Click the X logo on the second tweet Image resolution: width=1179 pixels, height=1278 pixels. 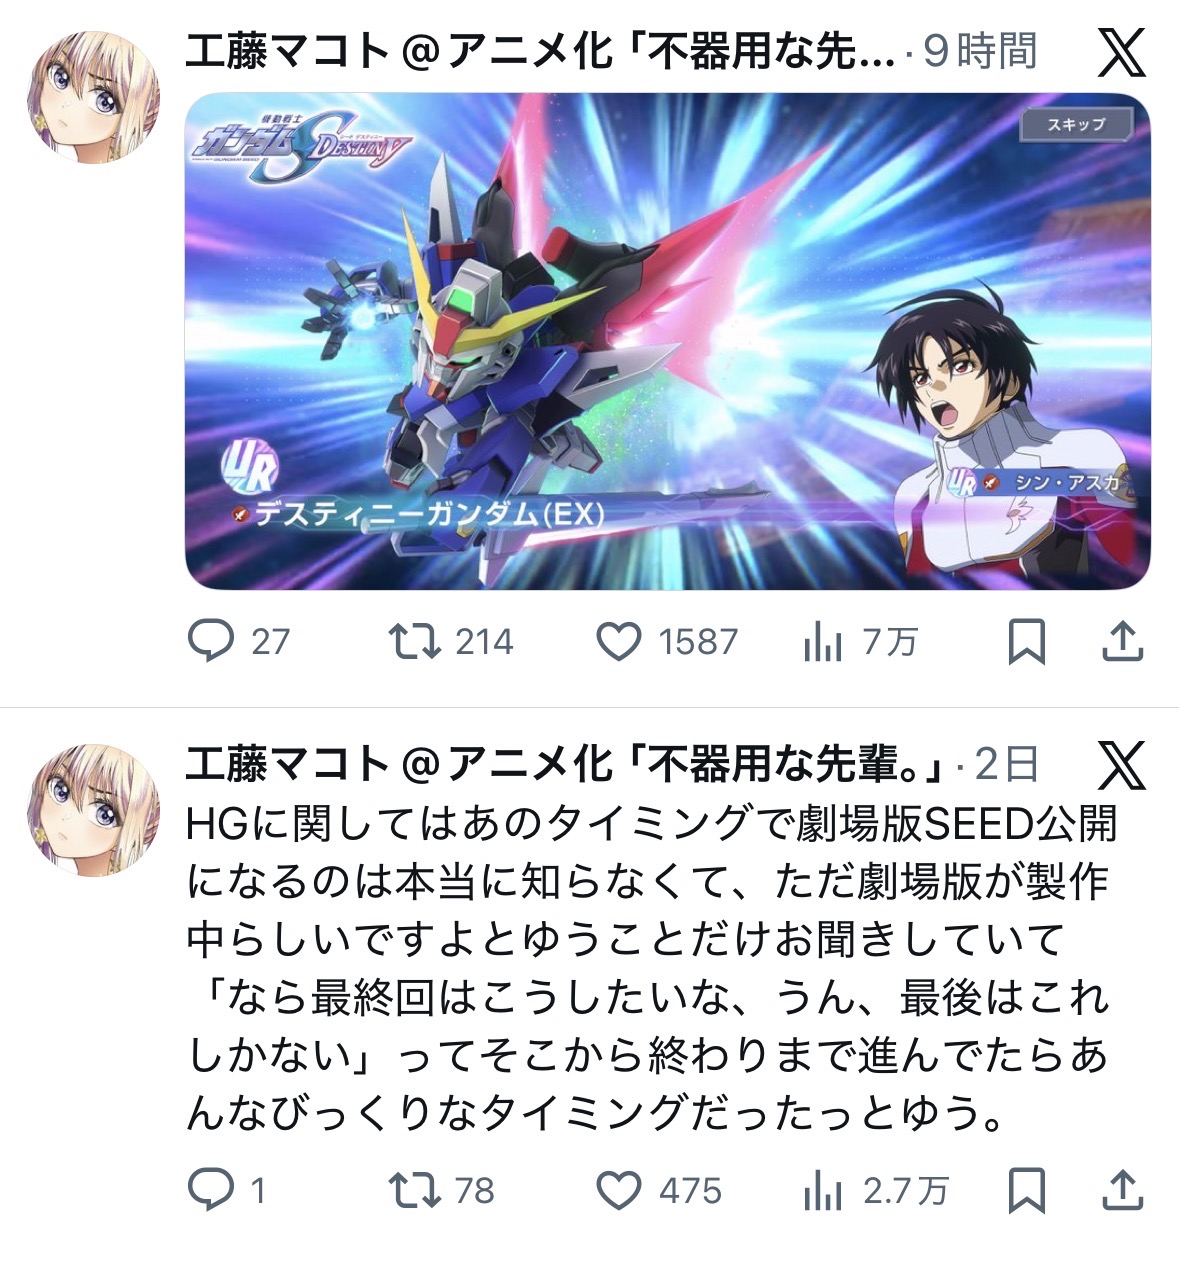(1122, 765)
